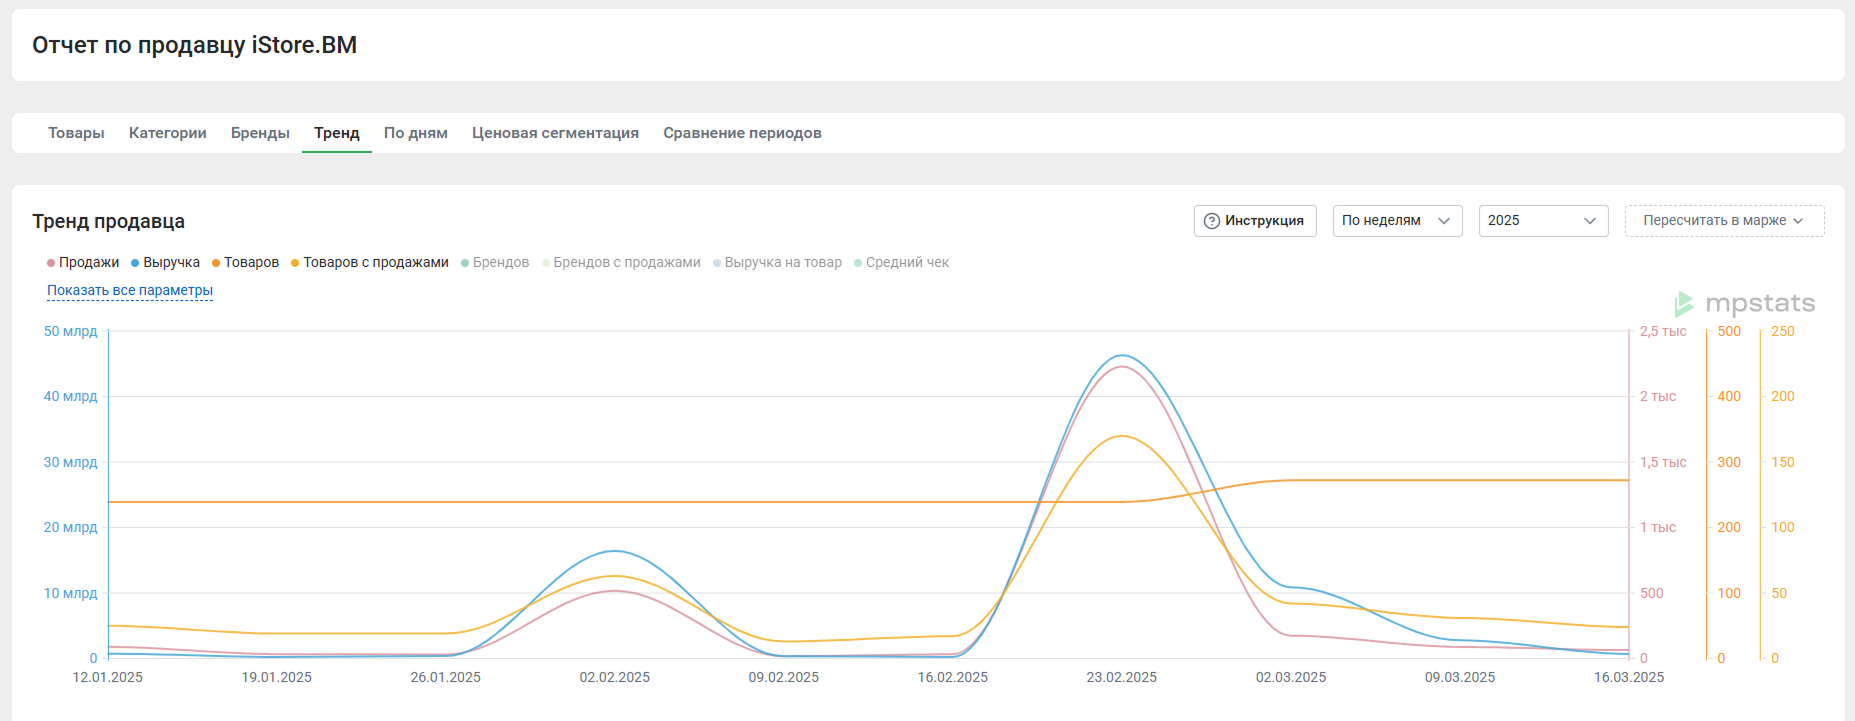Disable Товаров с продажами legend item
The image size is (1855, 721).
pyautogui.click(x=370, y=263)
